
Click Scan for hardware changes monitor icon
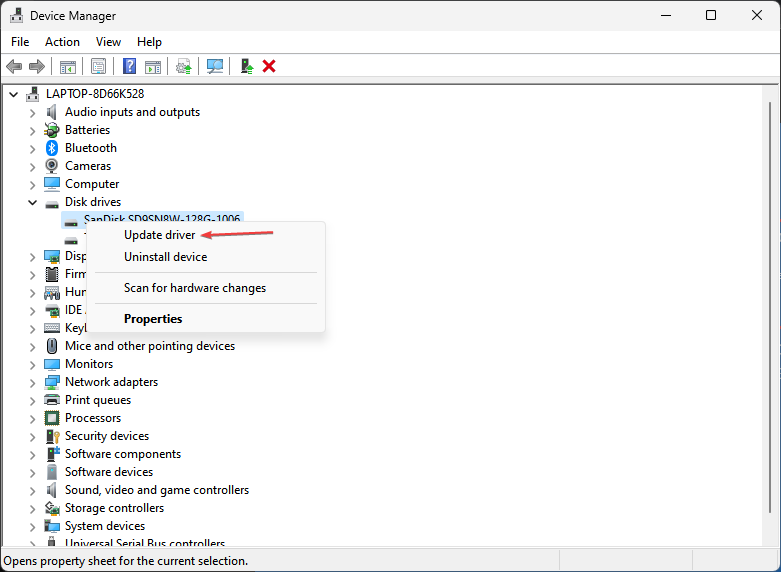(x=214, y=66)
